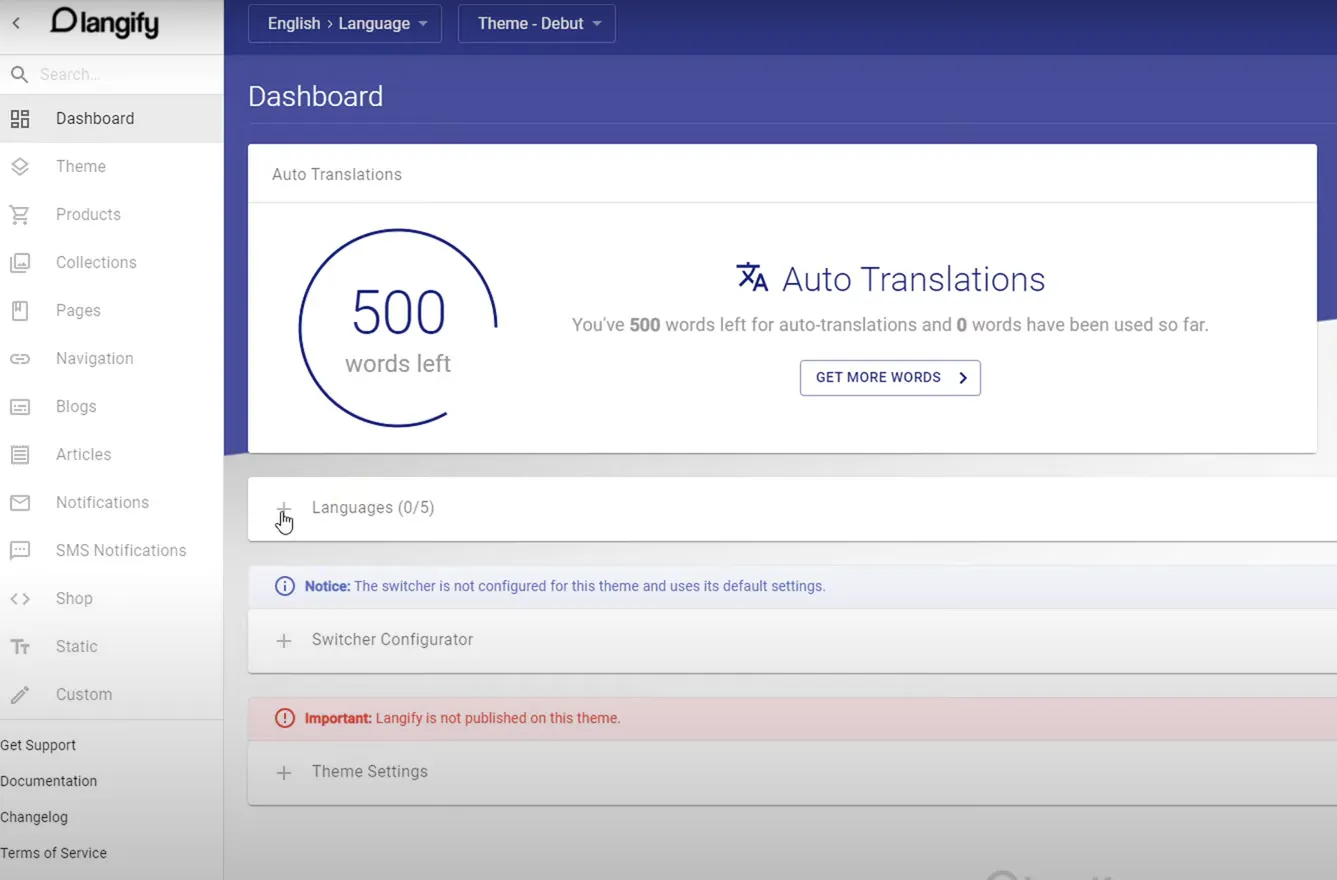Screen dimensions: 1337x880
Task: Click the SMS Notifications chat bubble icon
Action: [20, 551]
